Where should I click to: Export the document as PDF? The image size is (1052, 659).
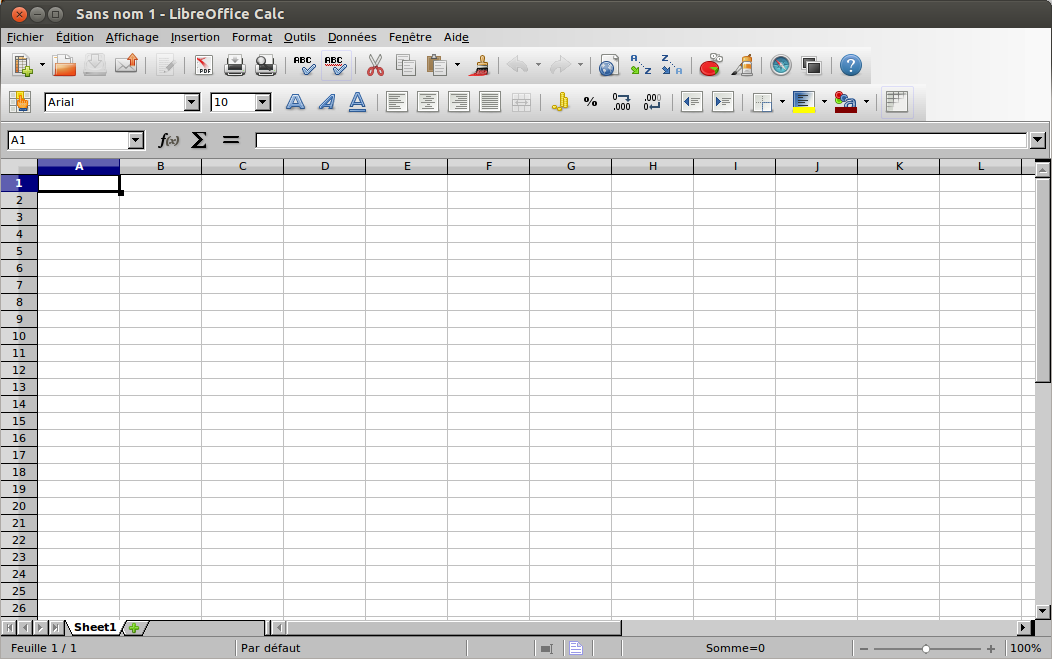204,65
